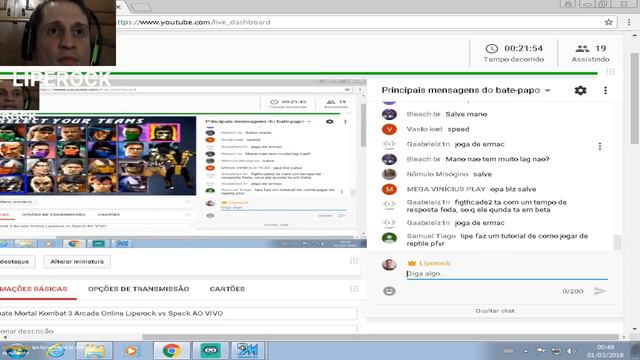Viewport: 640px width, 360px height.
Task: Open Chrome's three-dot menu
Action: click(x=629, y=22)
